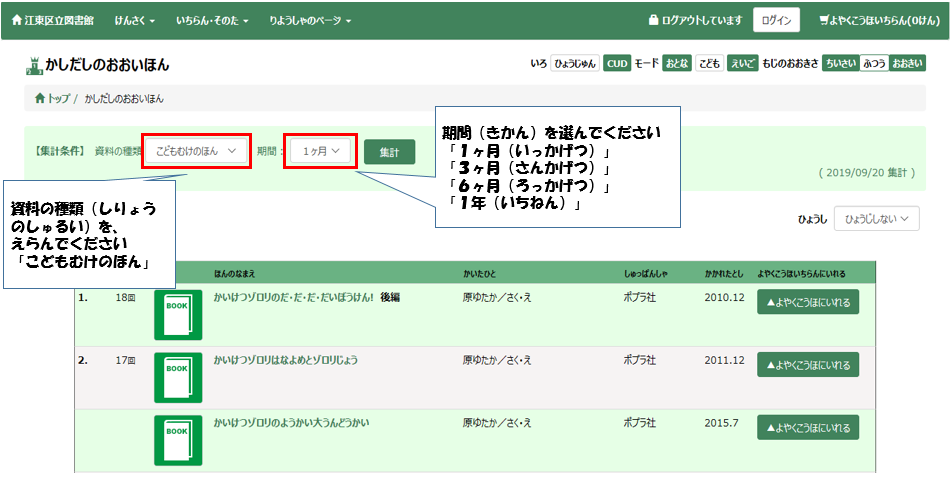951x482 pixels.
Task: Set text size to おおきい
Action: pos(906,63)
